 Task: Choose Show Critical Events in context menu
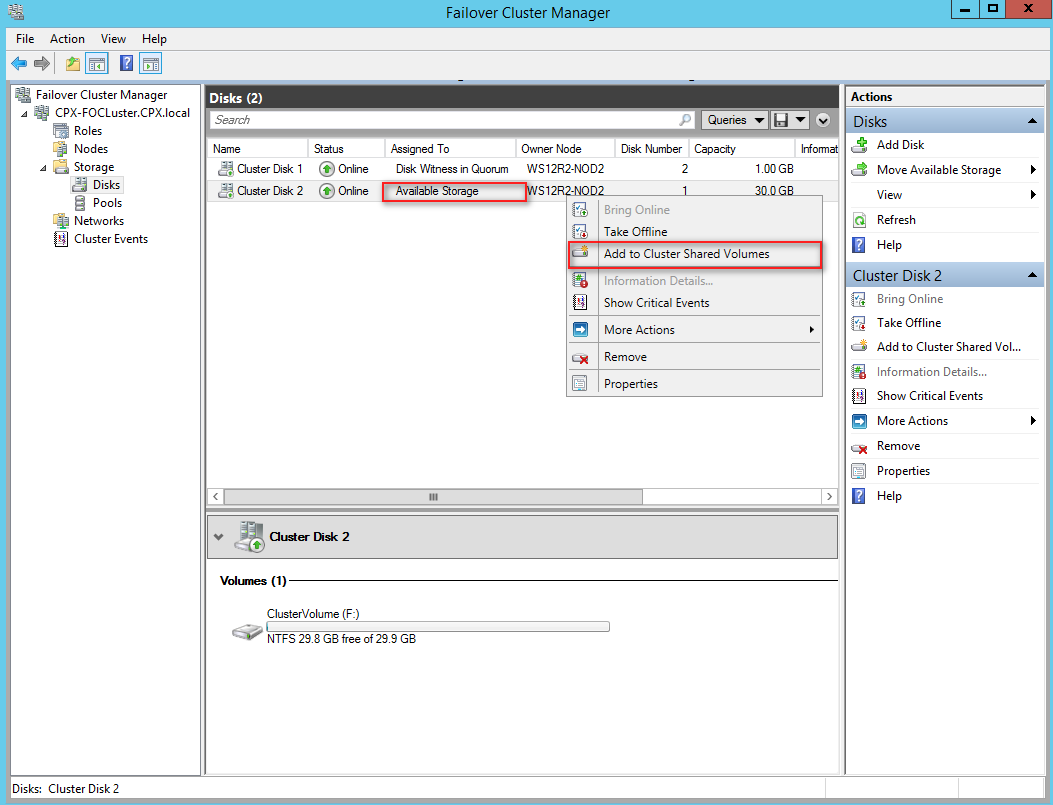pos(694,303)
